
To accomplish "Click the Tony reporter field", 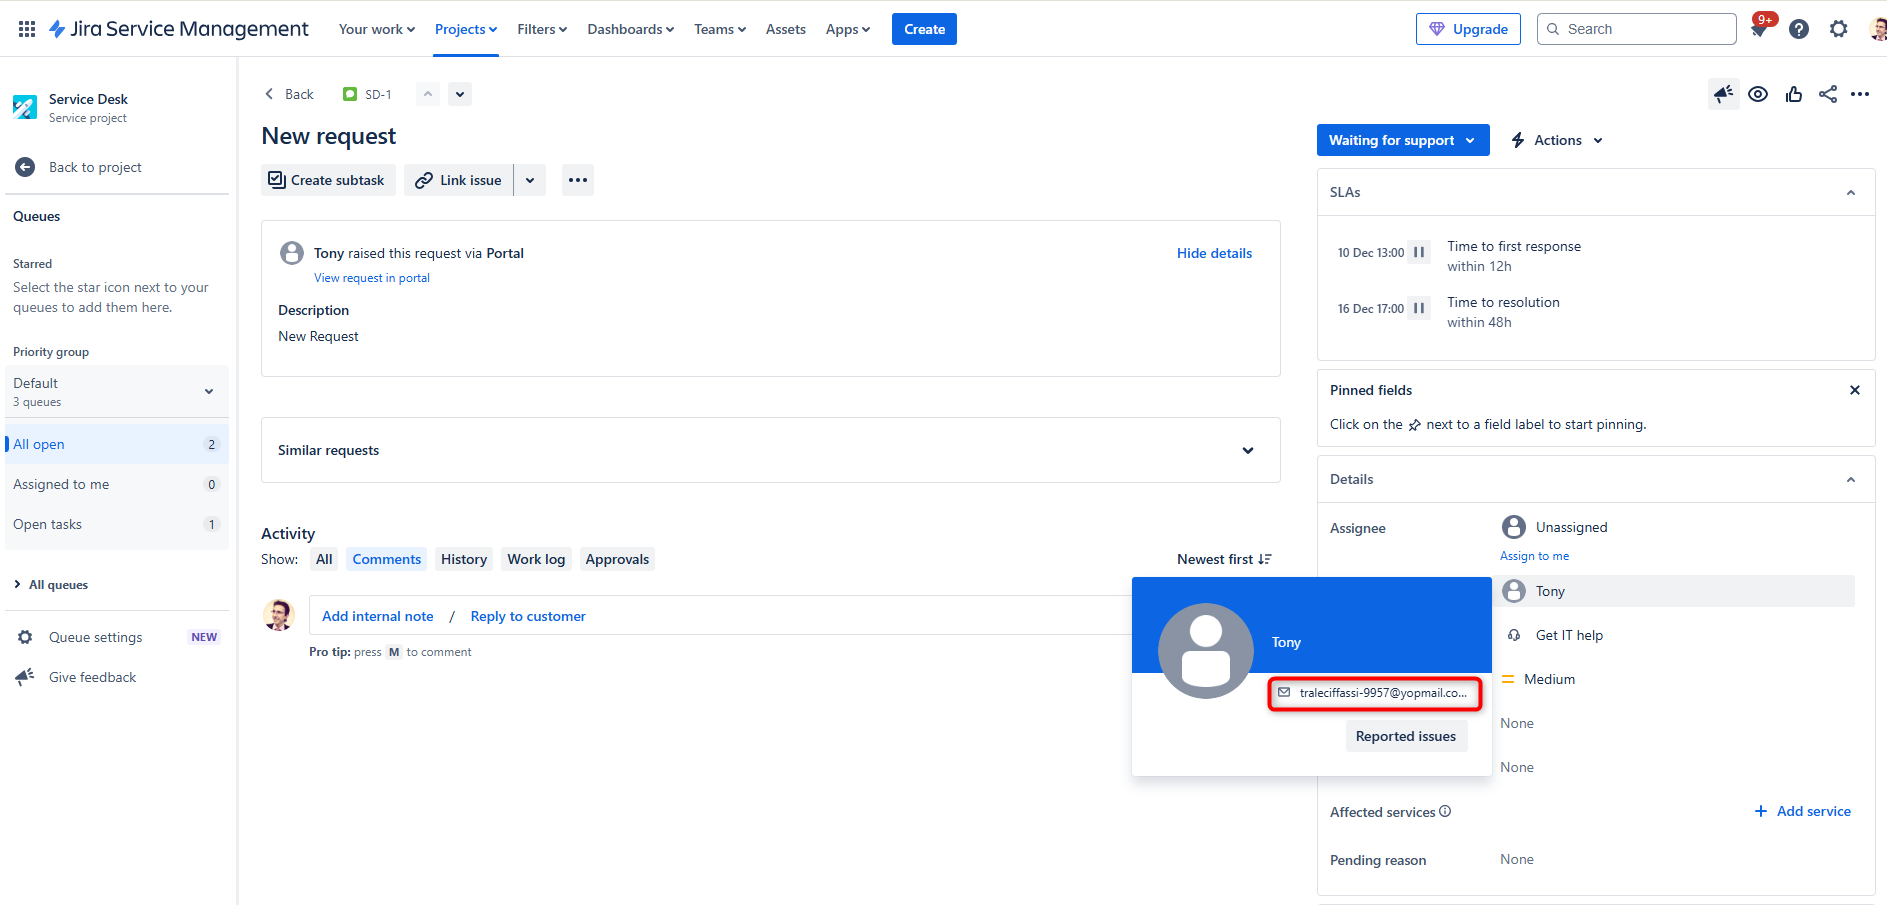I will pos(1676,591).
